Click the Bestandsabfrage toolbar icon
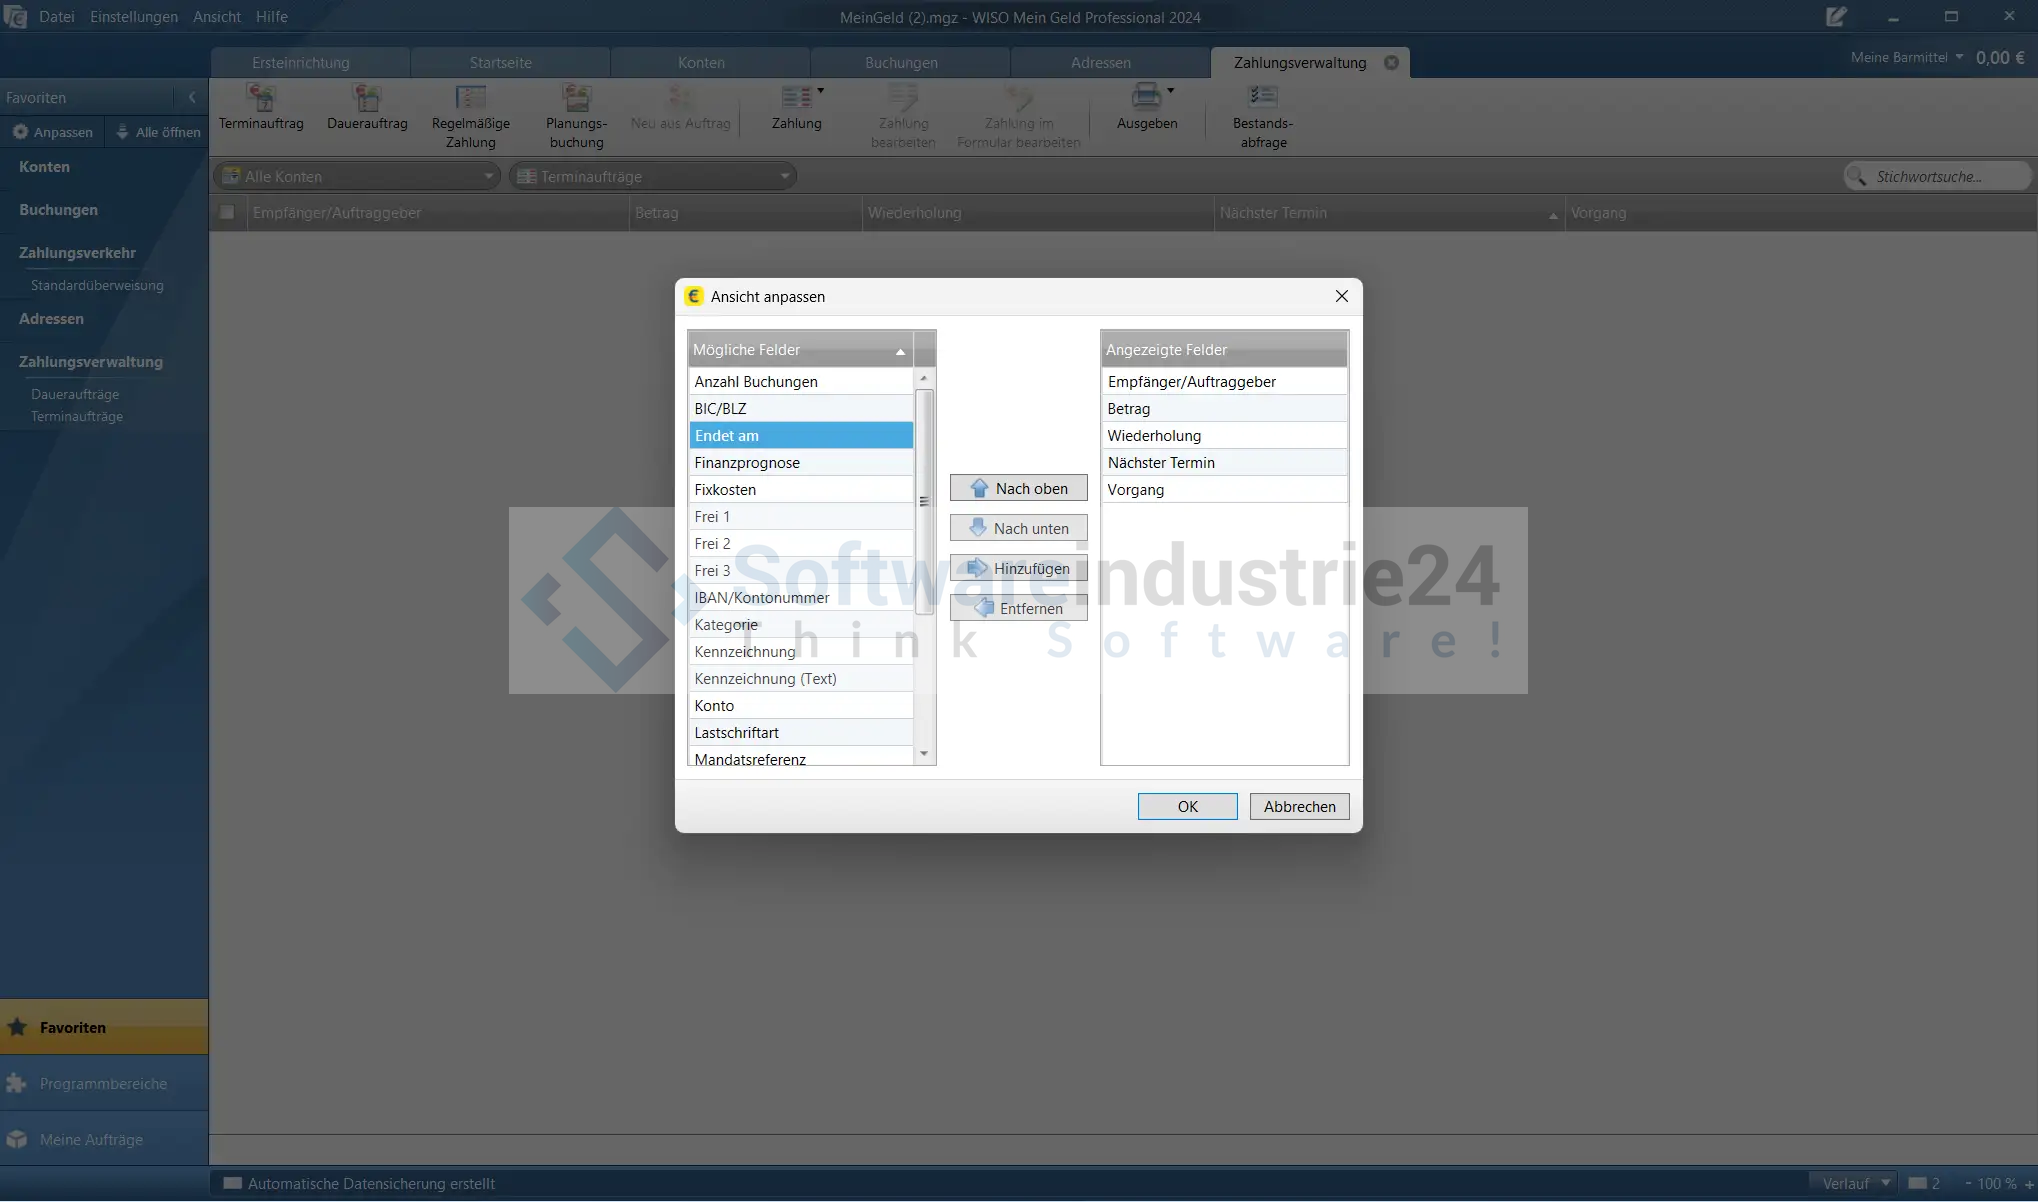2038x1202 pixels. (x=1262, y=97)
